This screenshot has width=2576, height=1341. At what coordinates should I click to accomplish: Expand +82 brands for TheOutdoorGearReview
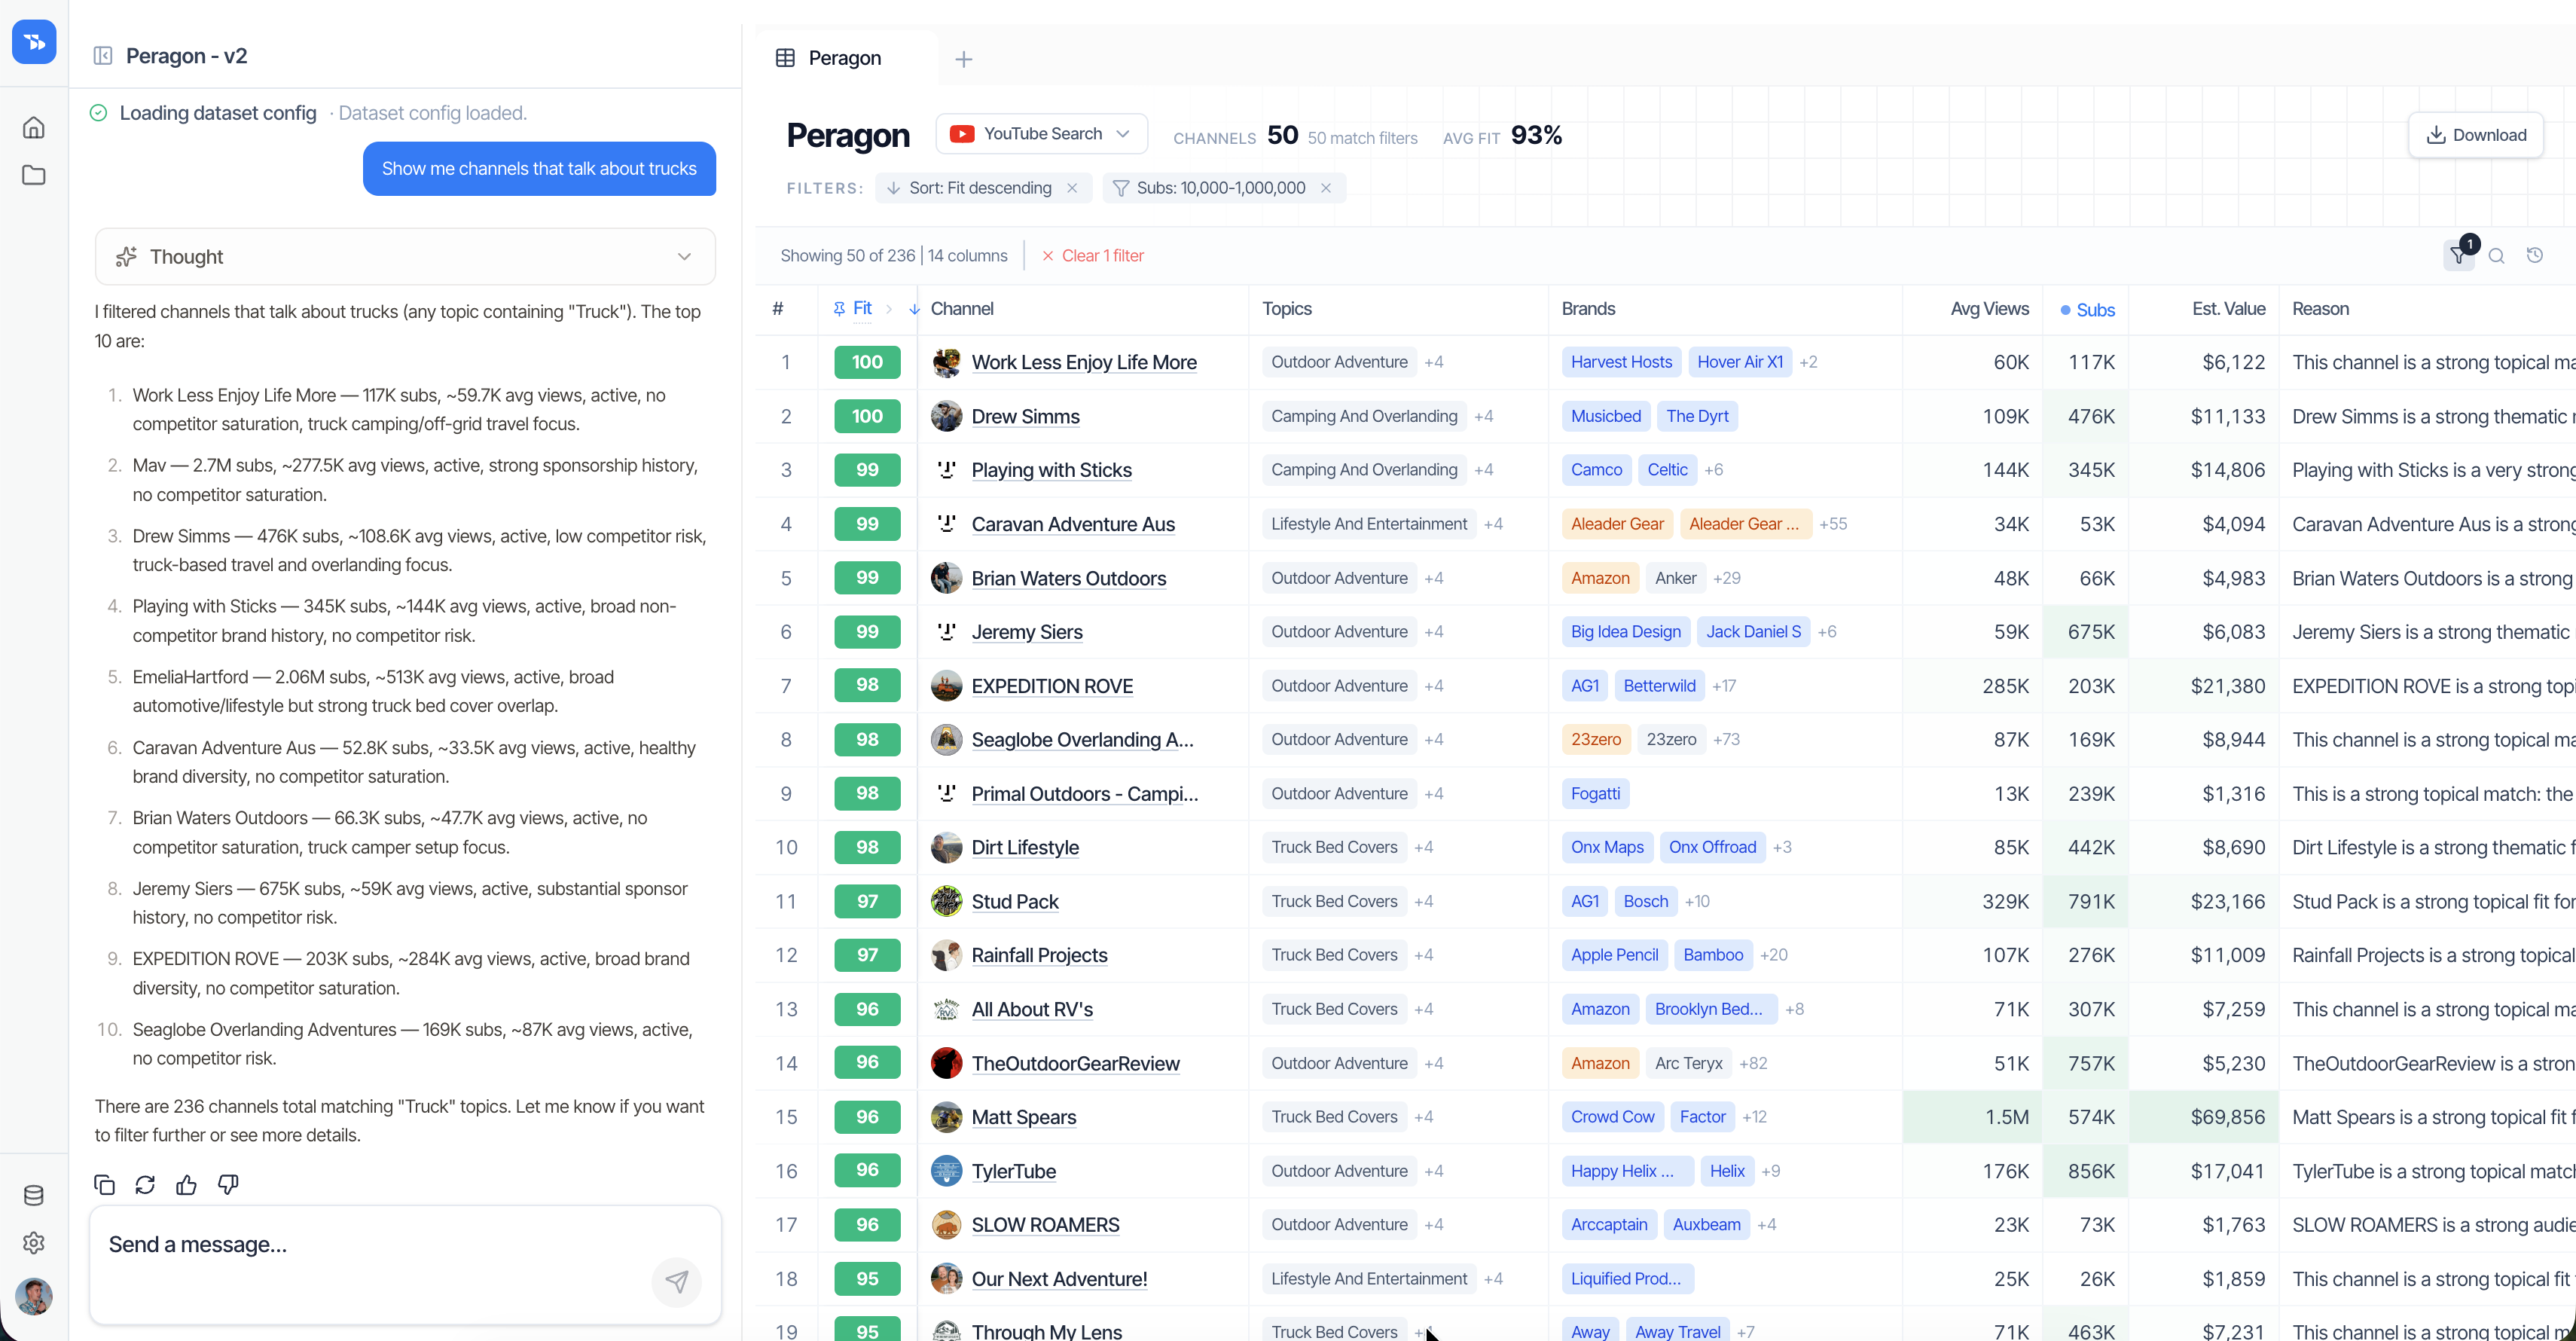click(x=1753, y=1063)
